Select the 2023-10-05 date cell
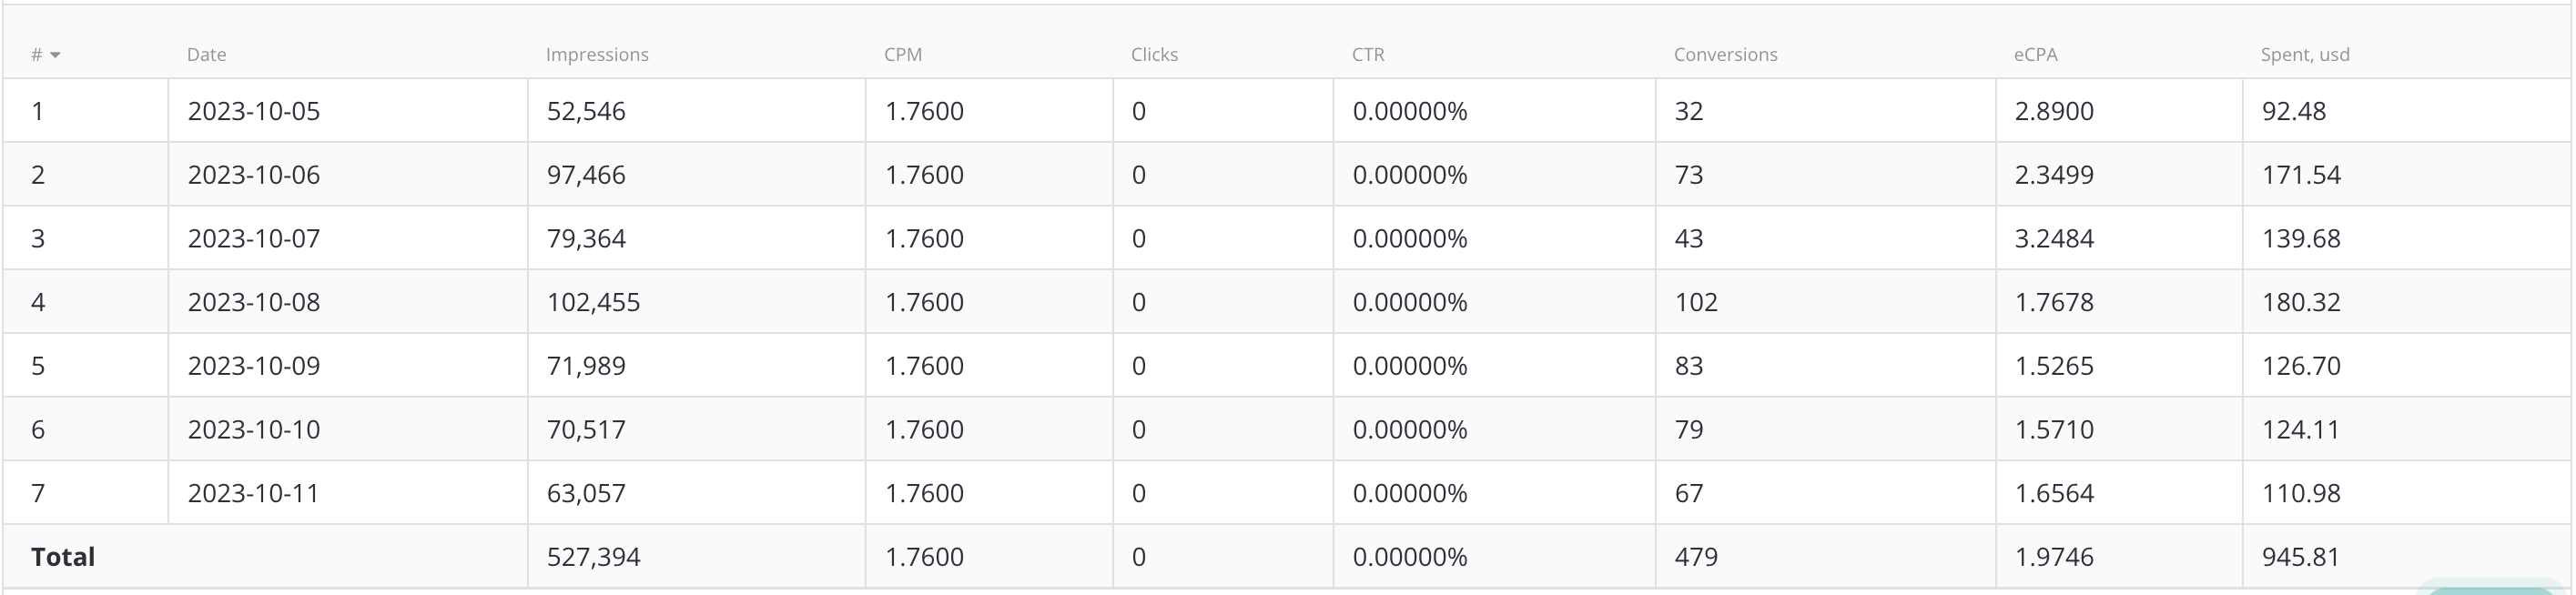Viewport: 2576px width, 595px height. (253, 111)
